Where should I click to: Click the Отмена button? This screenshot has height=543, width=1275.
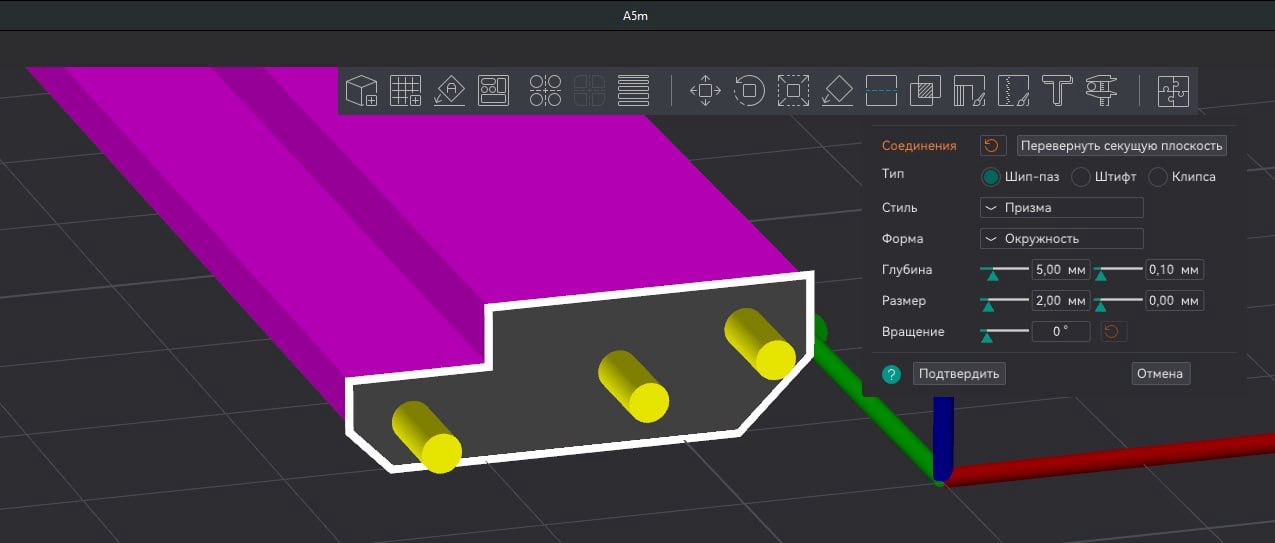click(x=1160, y=374)
